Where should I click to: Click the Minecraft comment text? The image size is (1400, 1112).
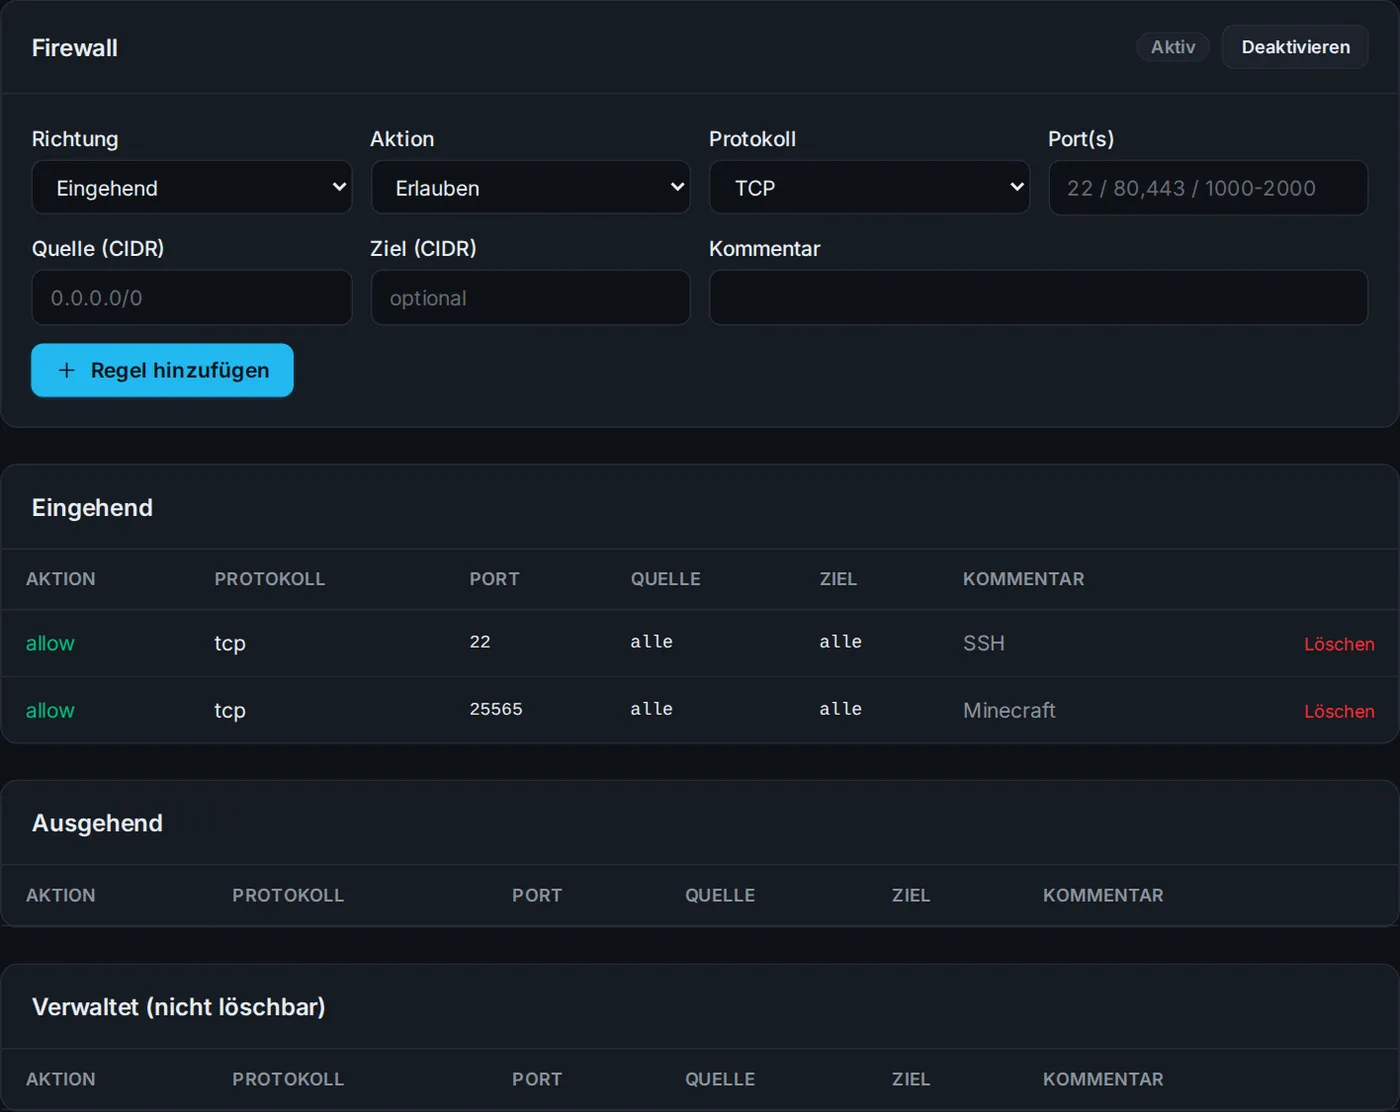coord(1009,710)
